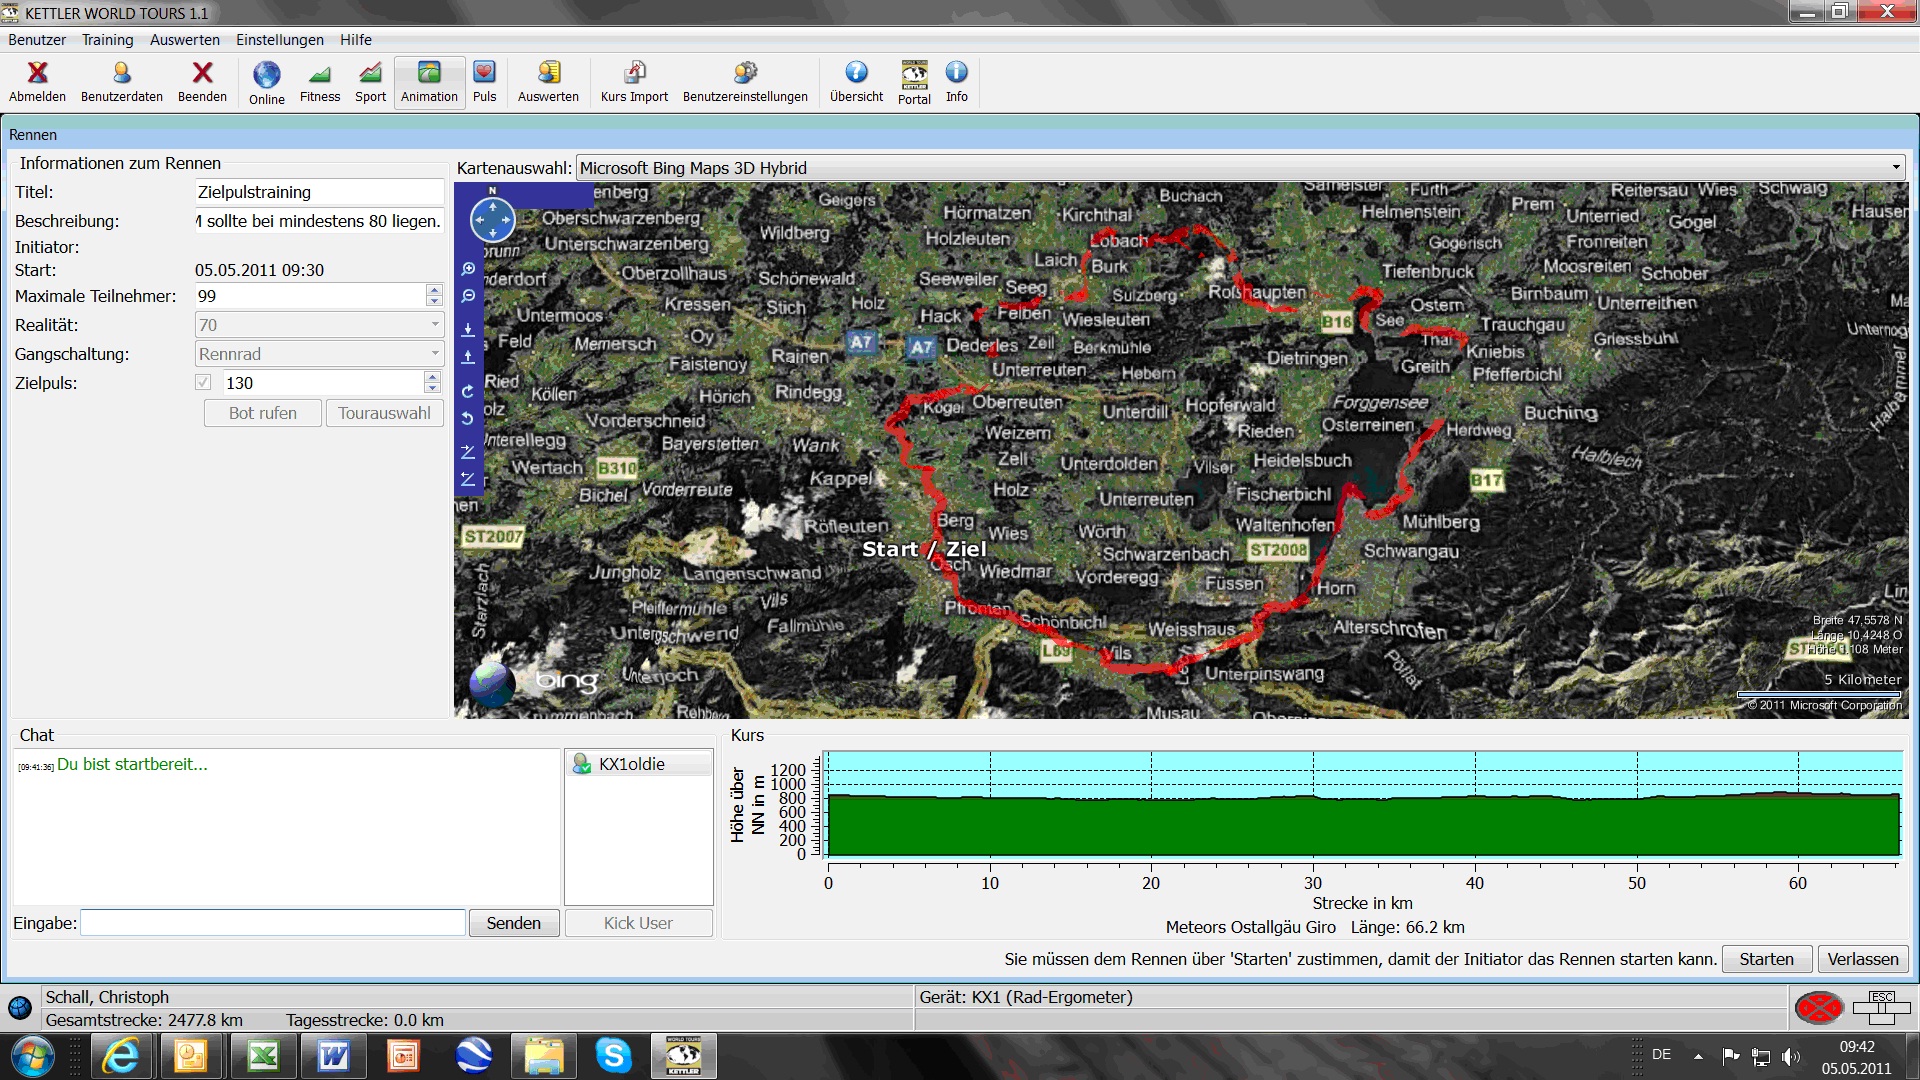Click the Übersicht help icon

(x=856, y=82)
